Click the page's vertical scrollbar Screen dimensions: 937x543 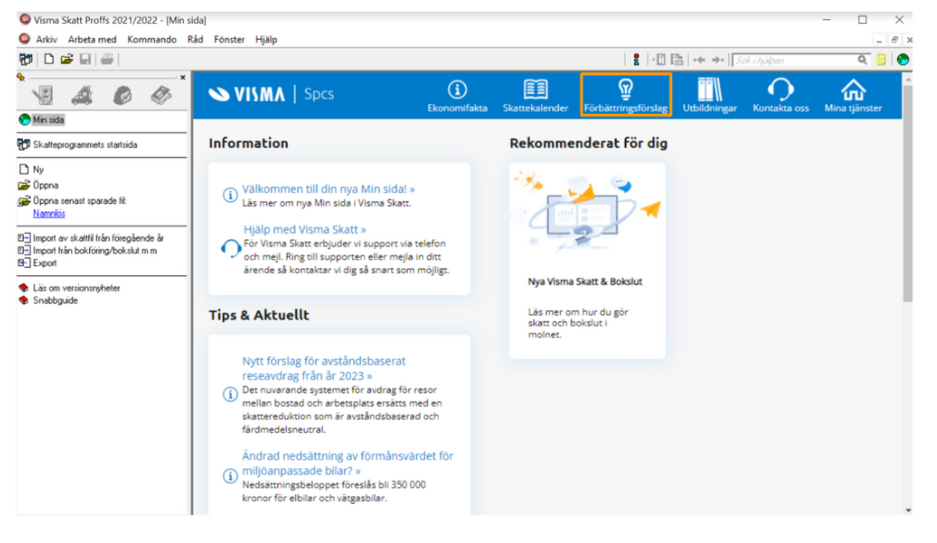[907, 200]
